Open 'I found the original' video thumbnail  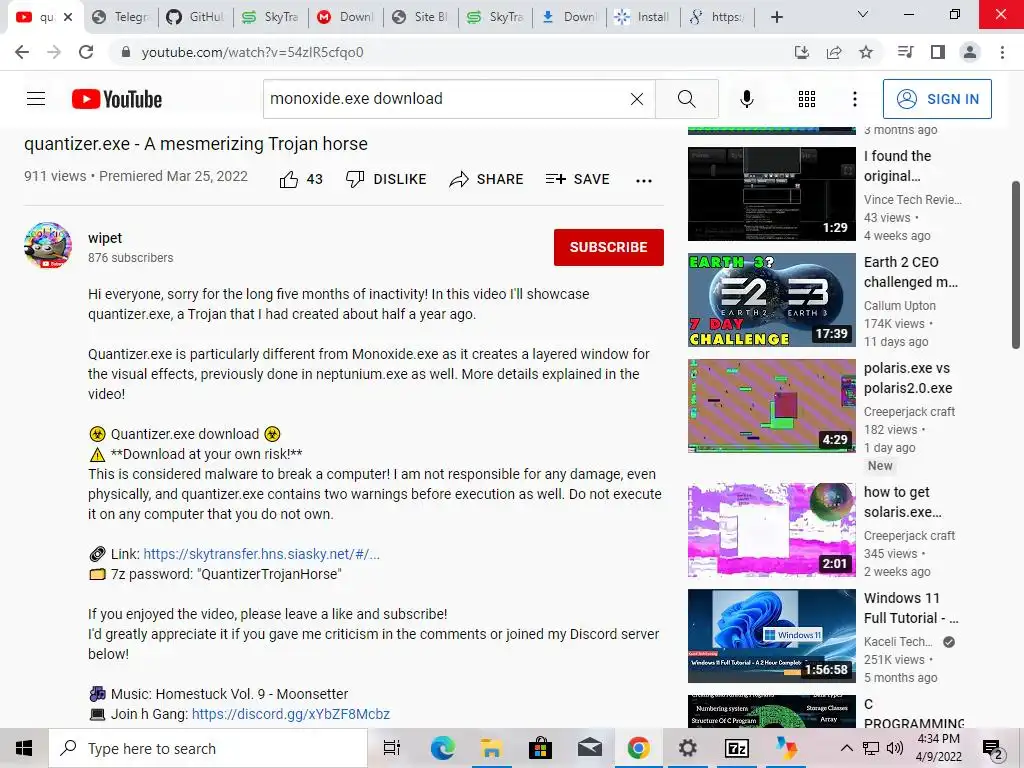pyautogui.click(x=771, y=193)
